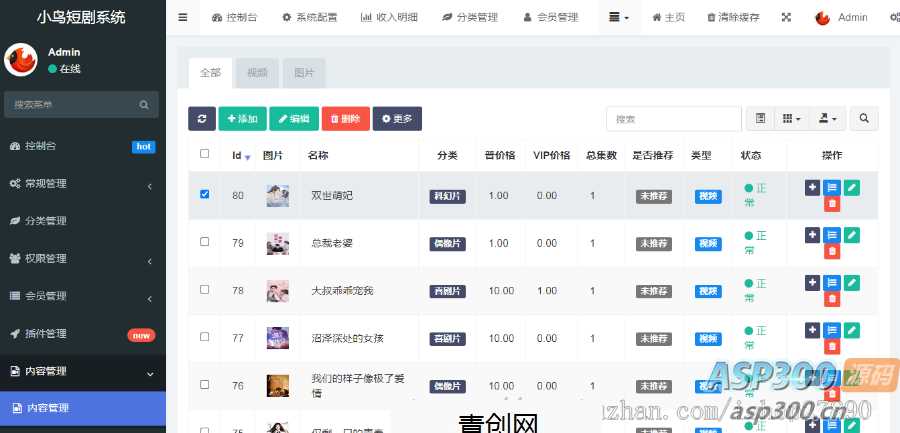Click red trash icon in row 80

coord(832,204)
